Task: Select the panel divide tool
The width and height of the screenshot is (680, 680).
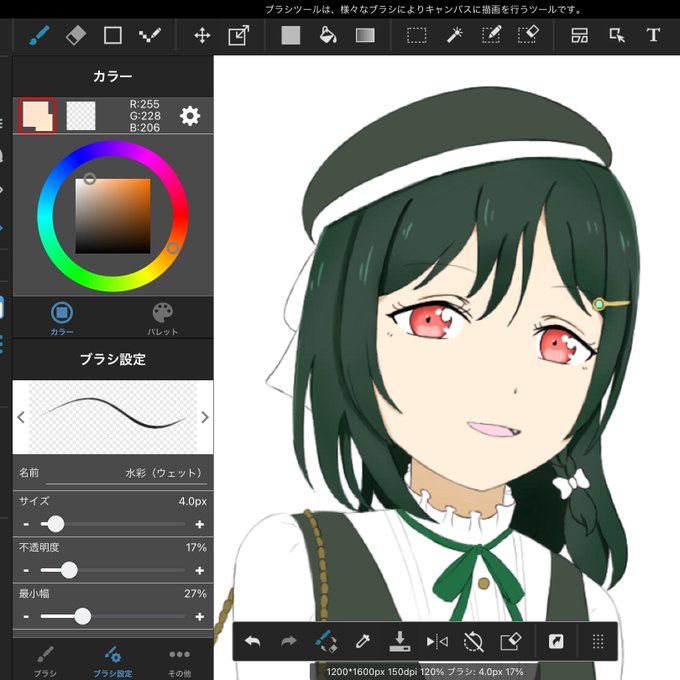Action: (x=579, y=35)
